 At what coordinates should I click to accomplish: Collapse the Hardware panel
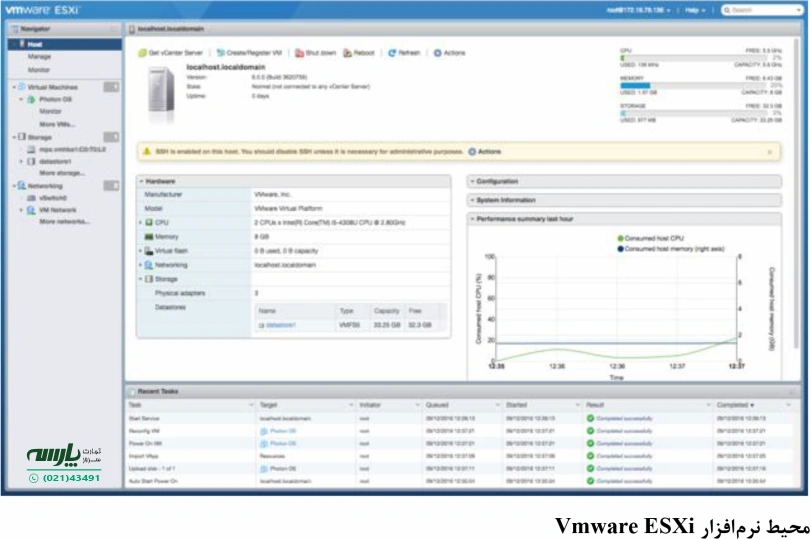click(x=141, y=182)
